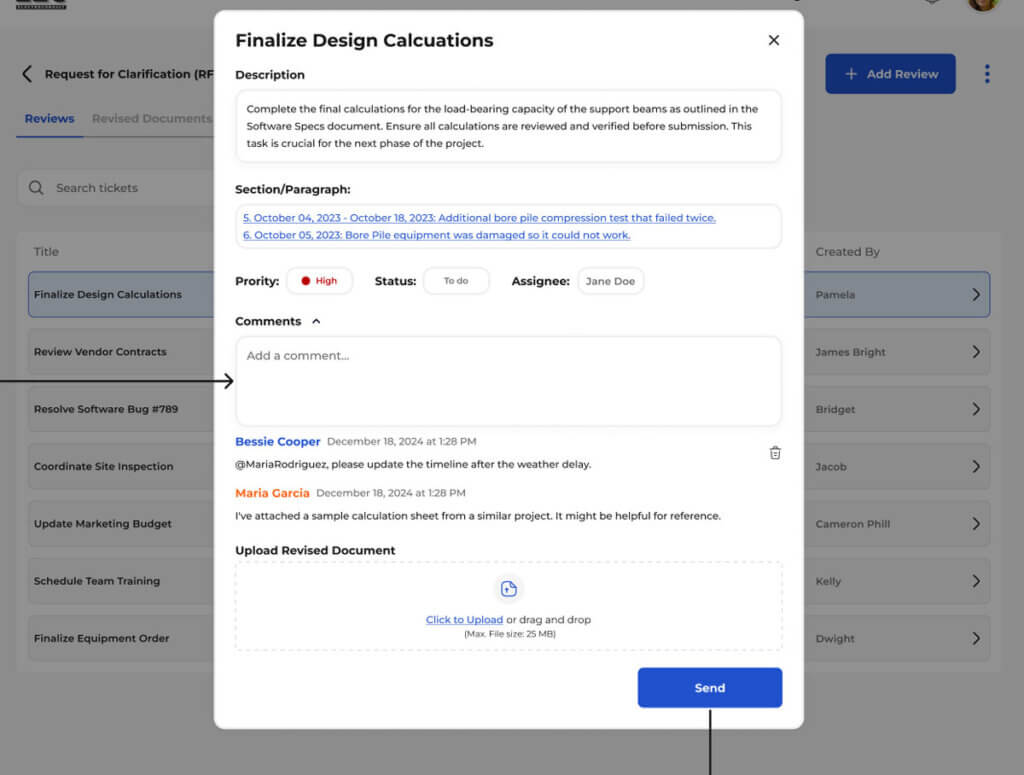The height and width of the screenshot is (775, 1024).
Task: Switch to the Revised Documents tab
Action: coord(151,118)
